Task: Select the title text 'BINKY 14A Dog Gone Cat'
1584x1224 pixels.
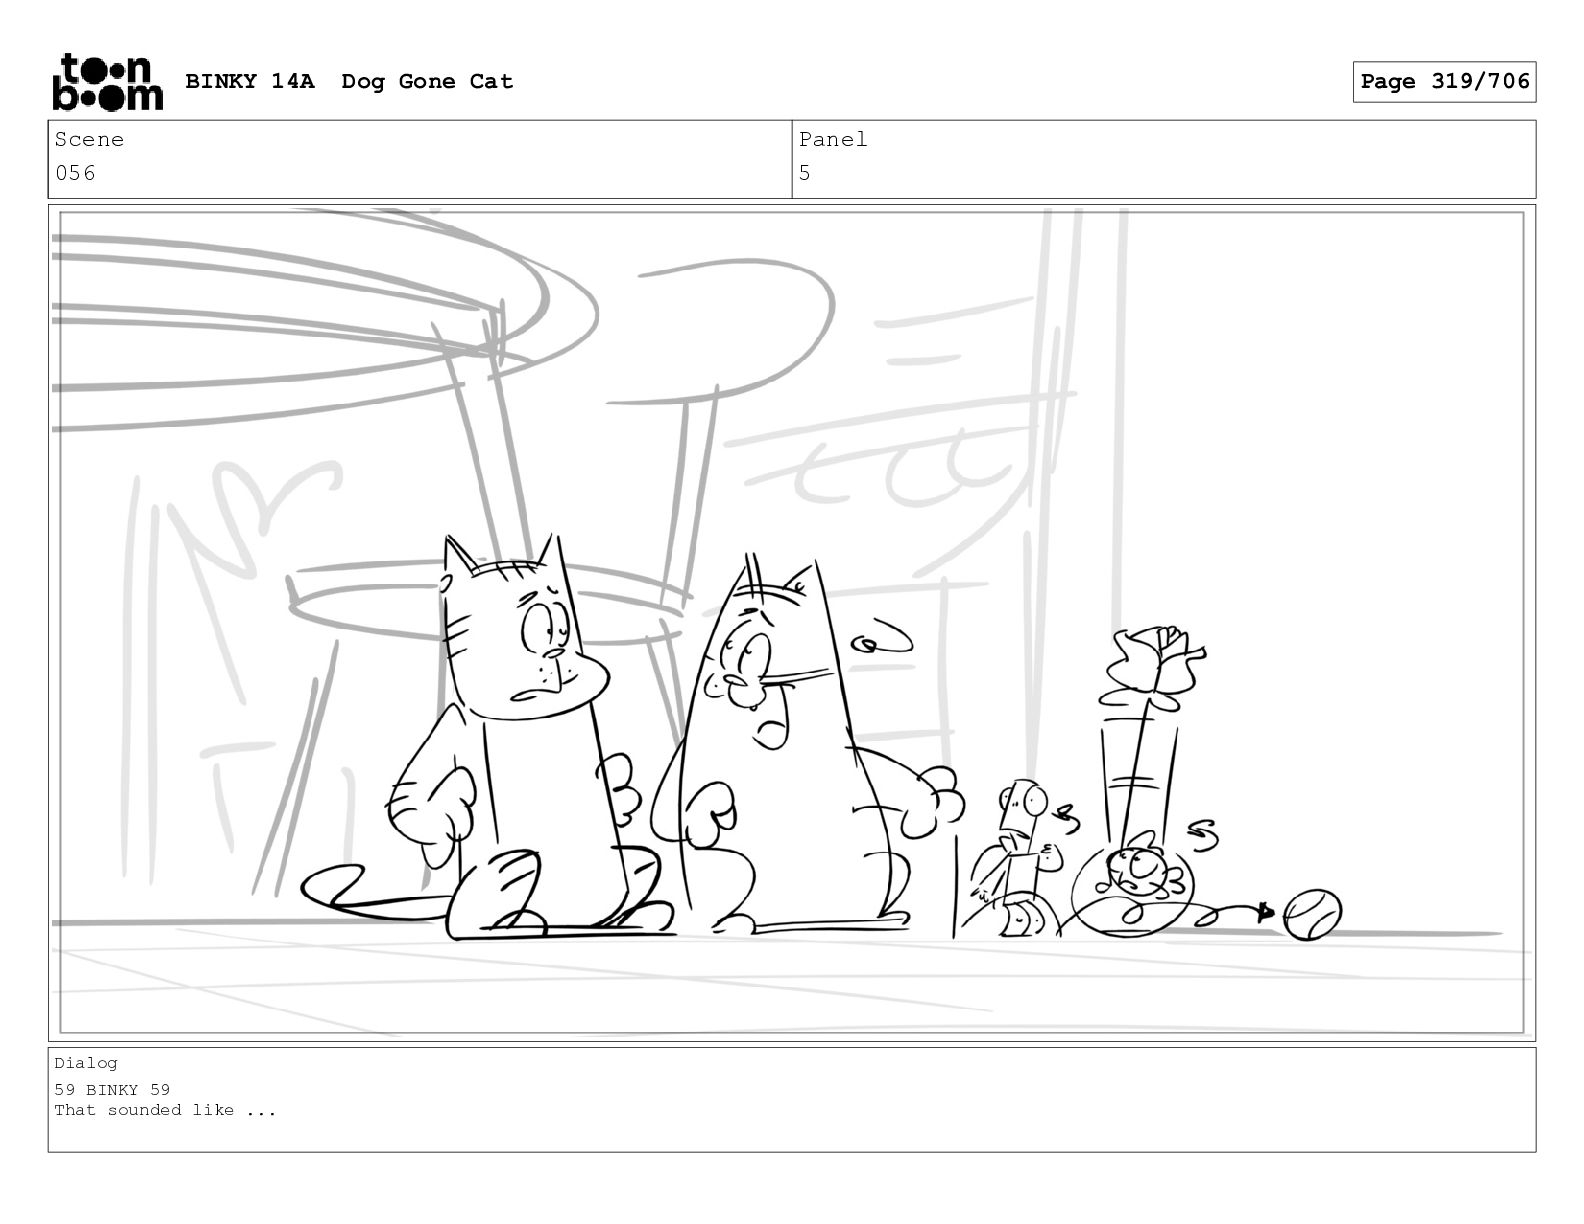Action: coord(349,82)
